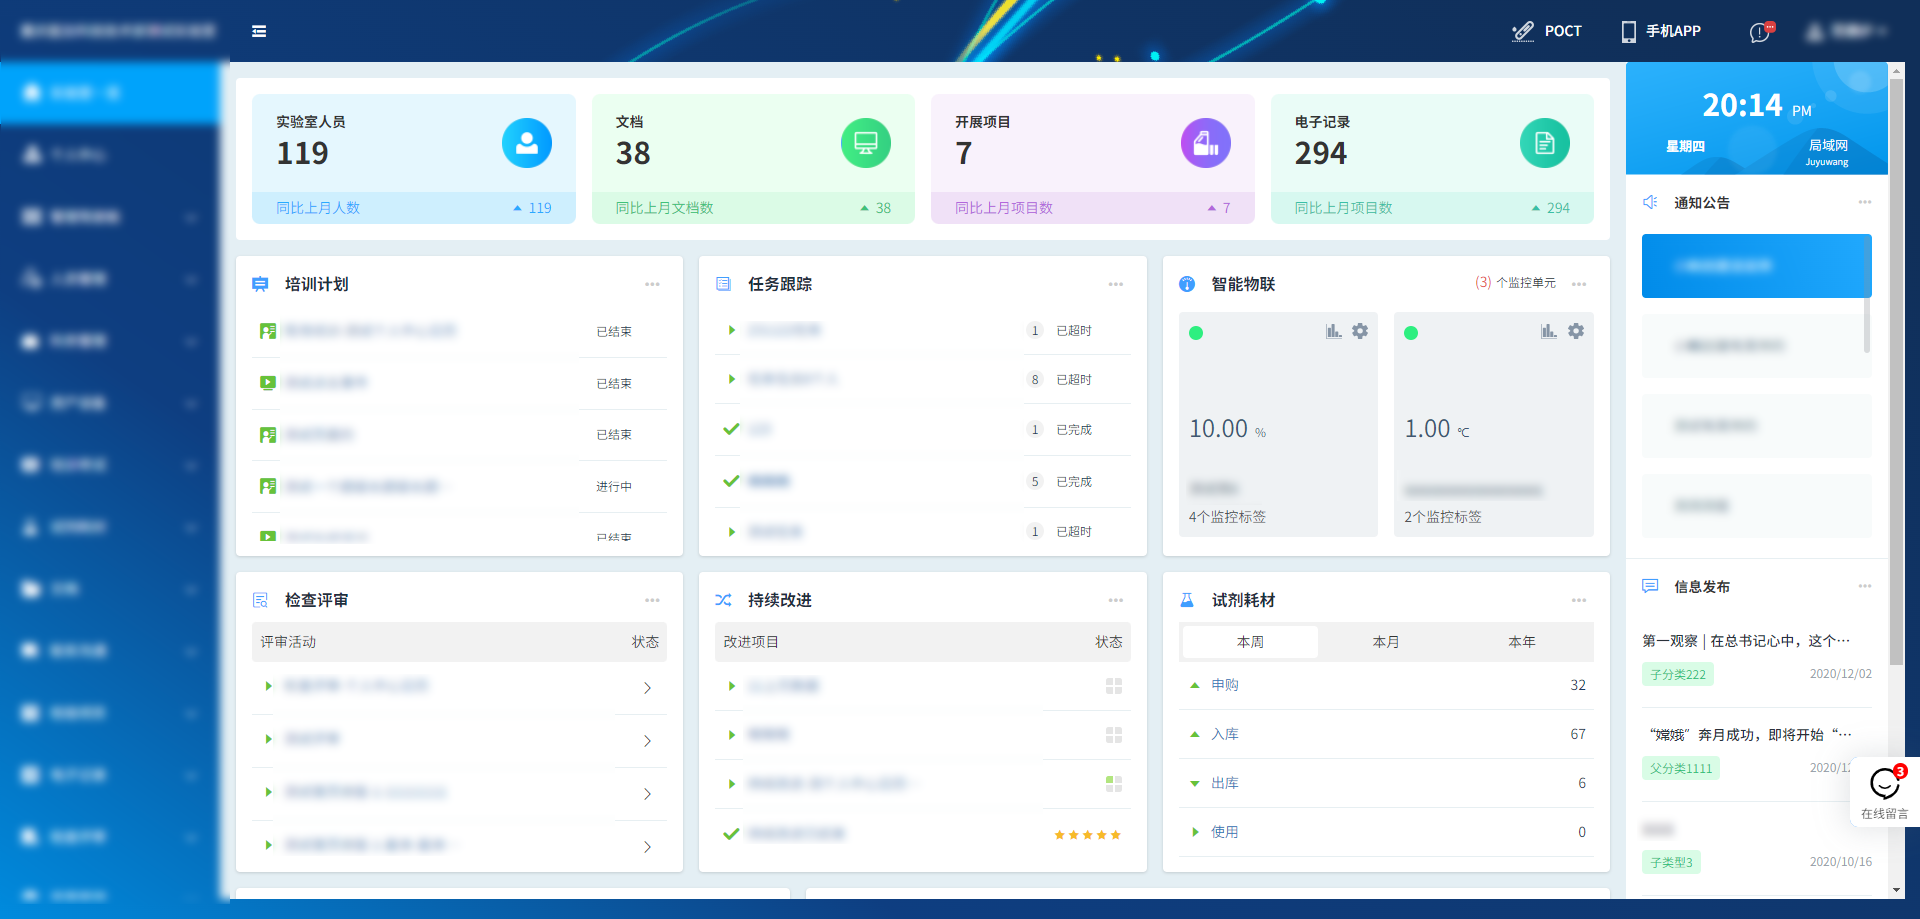
Task: Open the notification message bubble icon
Action: coord(1760,32)
